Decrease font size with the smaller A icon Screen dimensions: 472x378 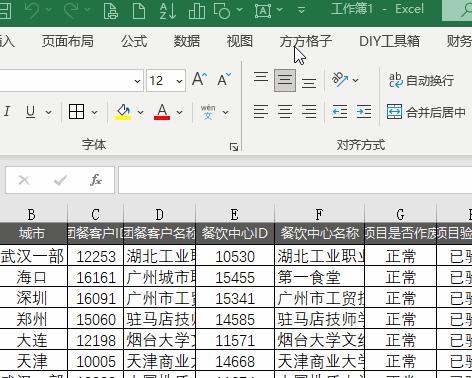click(224, 79)
